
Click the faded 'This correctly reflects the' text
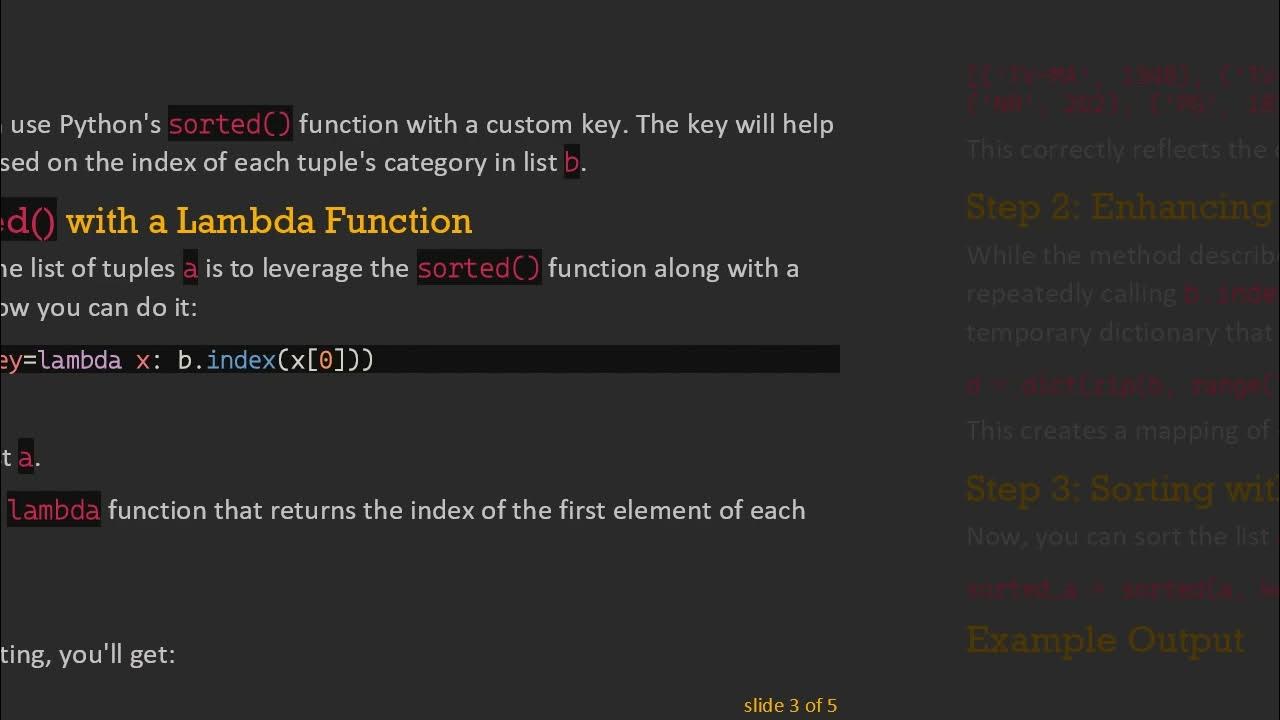click(x=1116, y=150)
